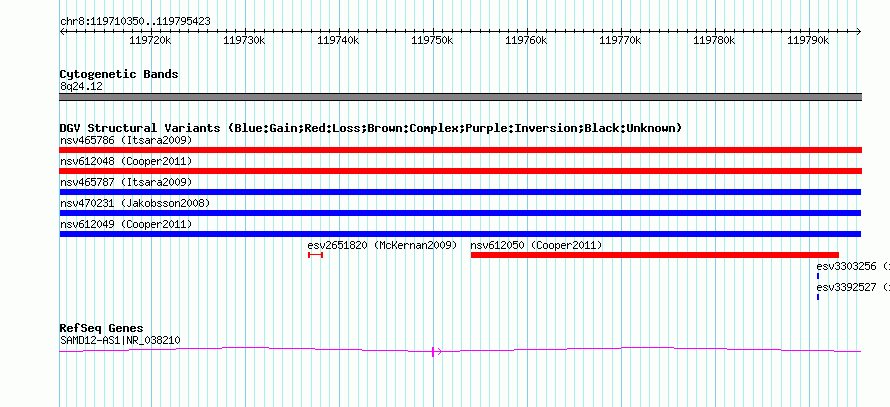This screenshot has width=890, height=407.
Task: Click the 119790k ruler tick label
Action: (809, 41)
